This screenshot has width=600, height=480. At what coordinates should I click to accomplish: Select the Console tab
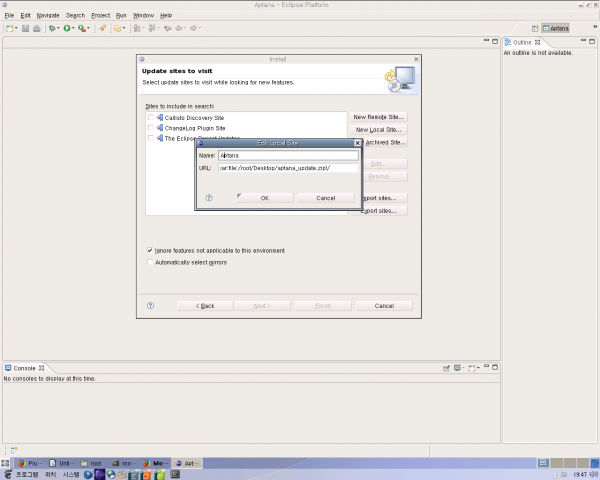tap(24, 368)
